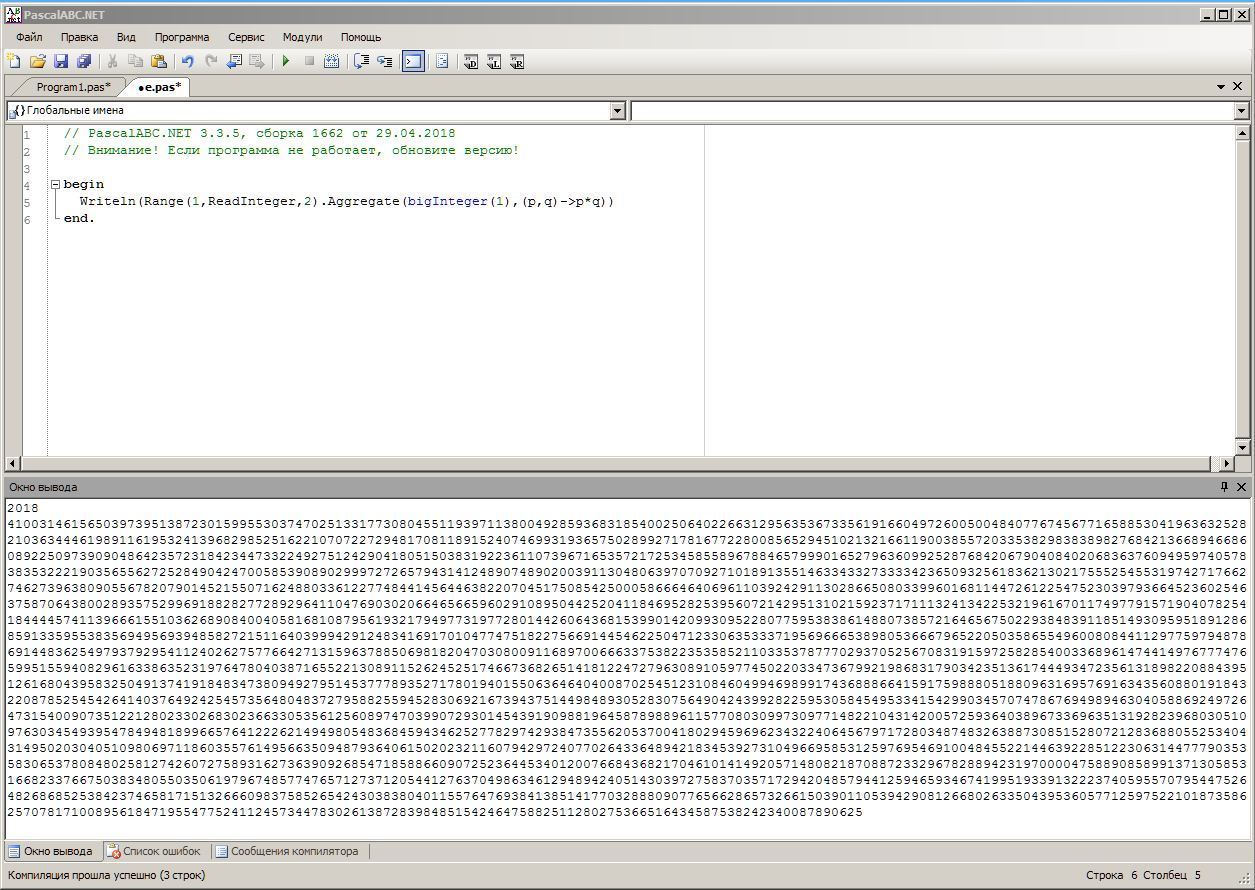Click the Строка 6 Столбец 5 indicator
This screenshot has height=890, width=1255.
click(x=1144, y=875)
